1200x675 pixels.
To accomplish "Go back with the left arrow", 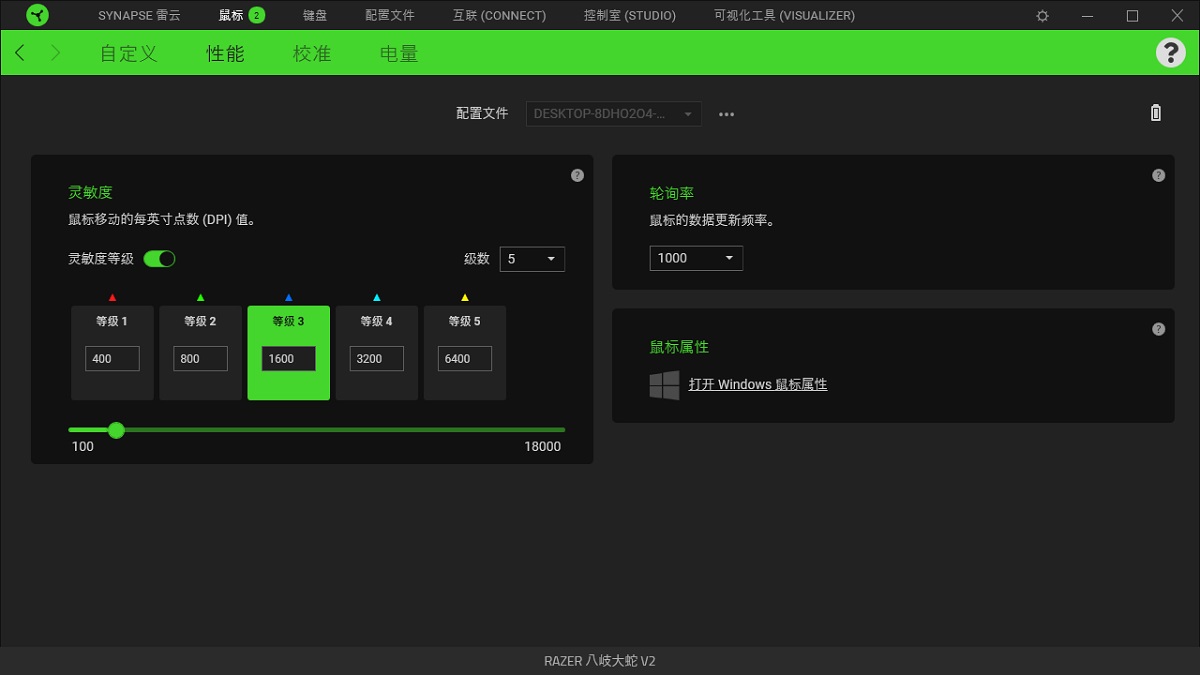I will [20, 53].
